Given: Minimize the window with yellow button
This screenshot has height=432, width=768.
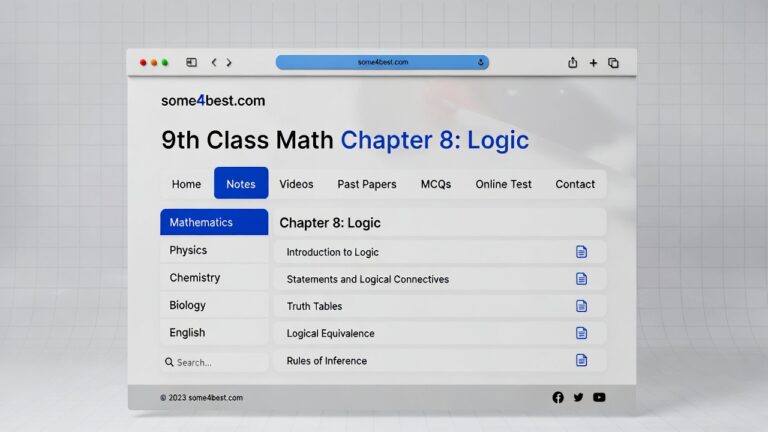Looking at the screenshot, I should 154,63.
